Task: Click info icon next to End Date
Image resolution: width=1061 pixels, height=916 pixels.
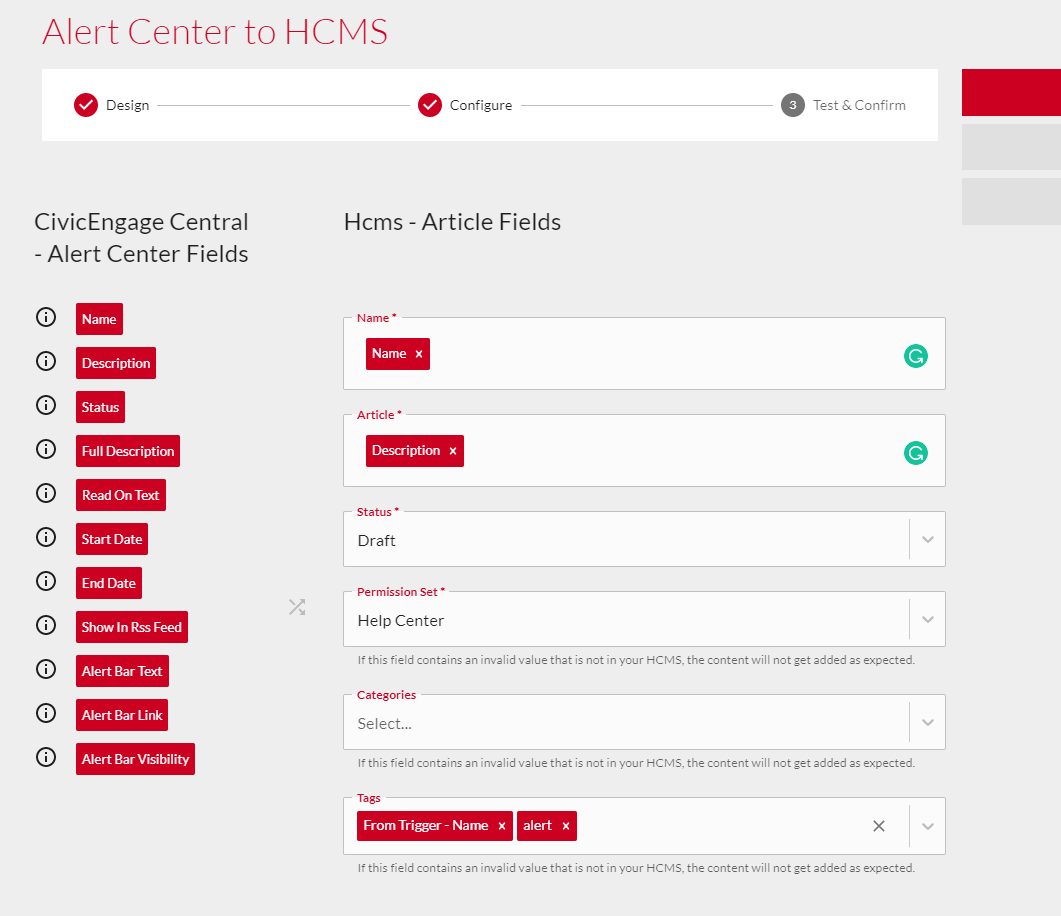Action: 46,580
